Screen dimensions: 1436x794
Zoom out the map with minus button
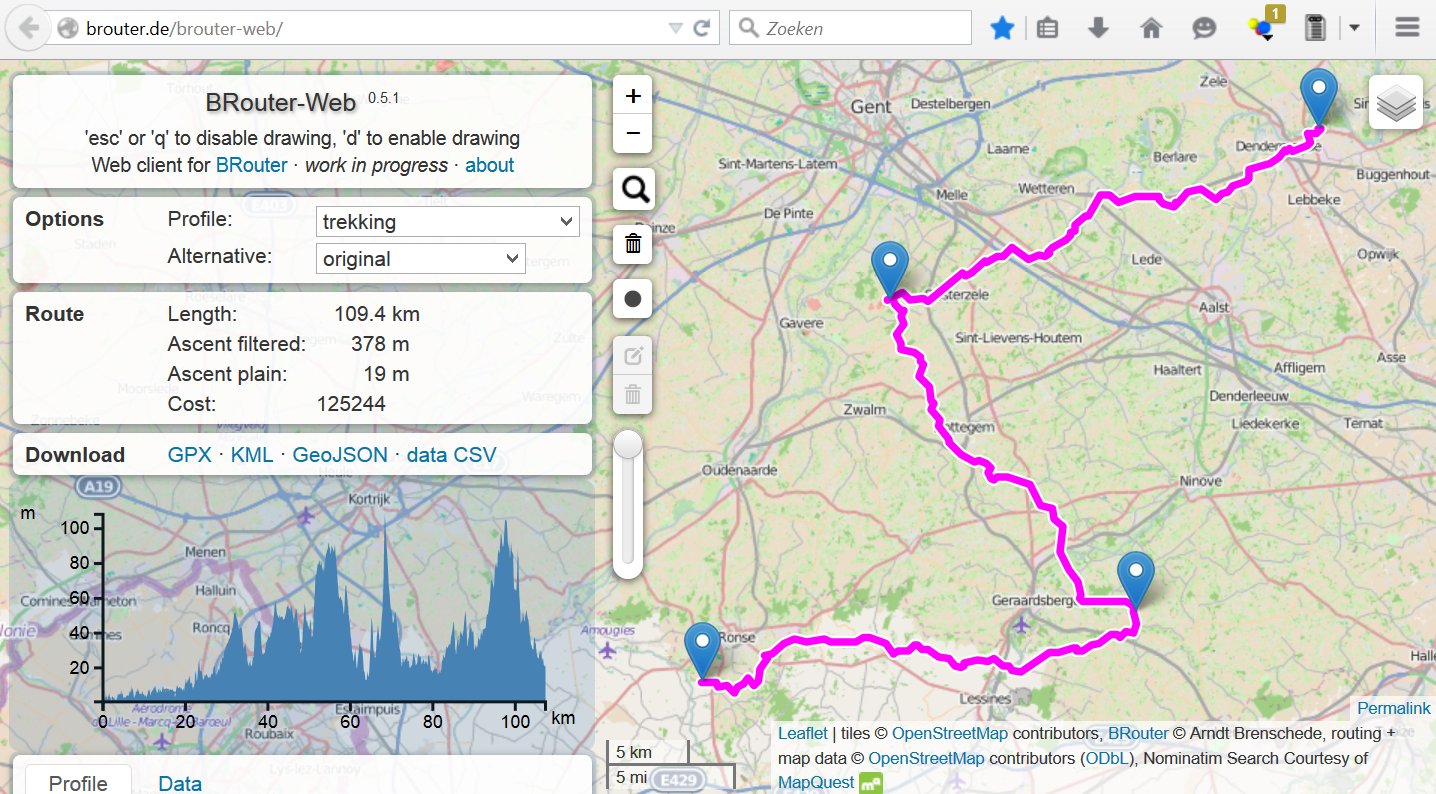[x=632, y=134]
